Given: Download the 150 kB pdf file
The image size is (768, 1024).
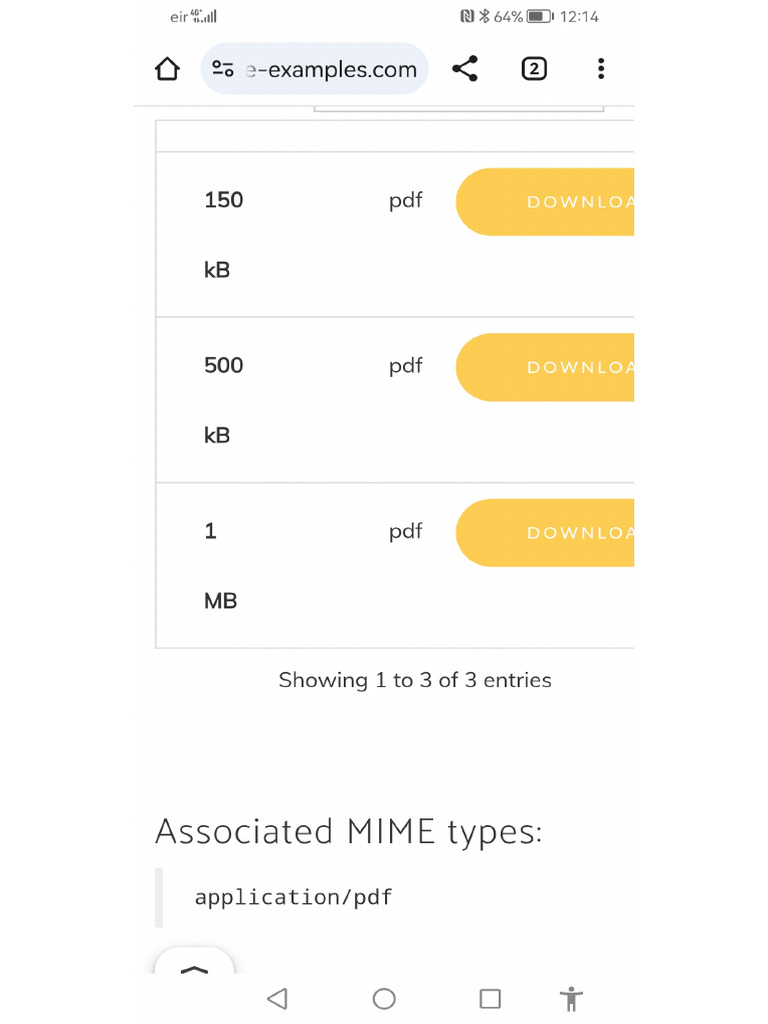Looking at the screenshot, I should (x=546, y=202).
